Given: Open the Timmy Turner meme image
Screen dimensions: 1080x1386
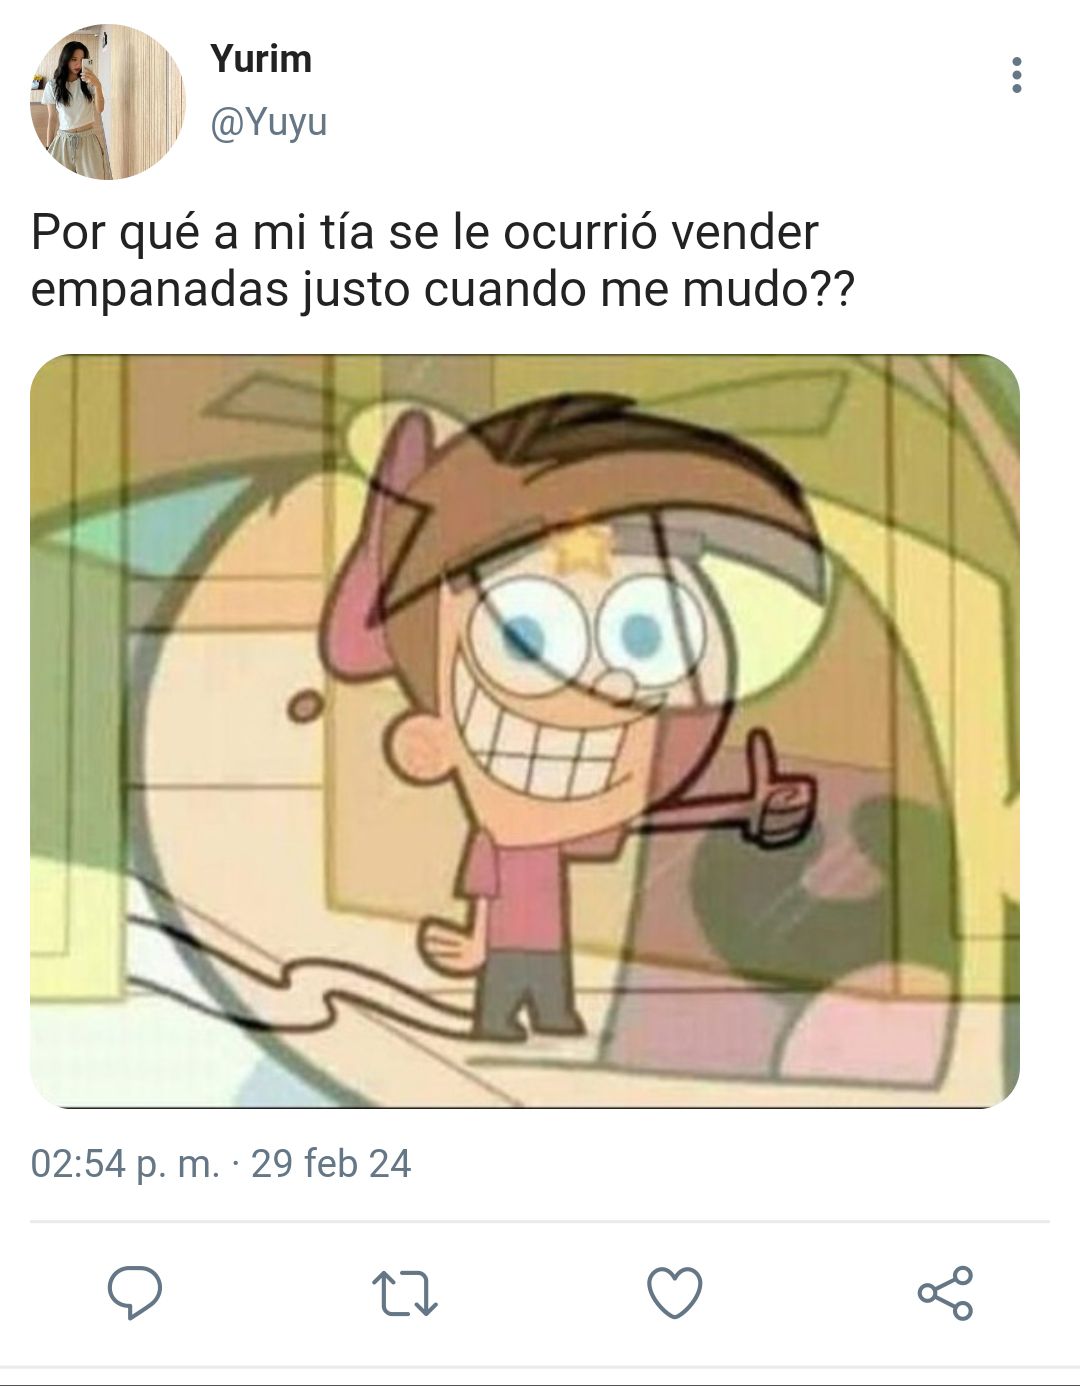Looking at the screenshot, I should pyautogui.click(x=525, y=731).
